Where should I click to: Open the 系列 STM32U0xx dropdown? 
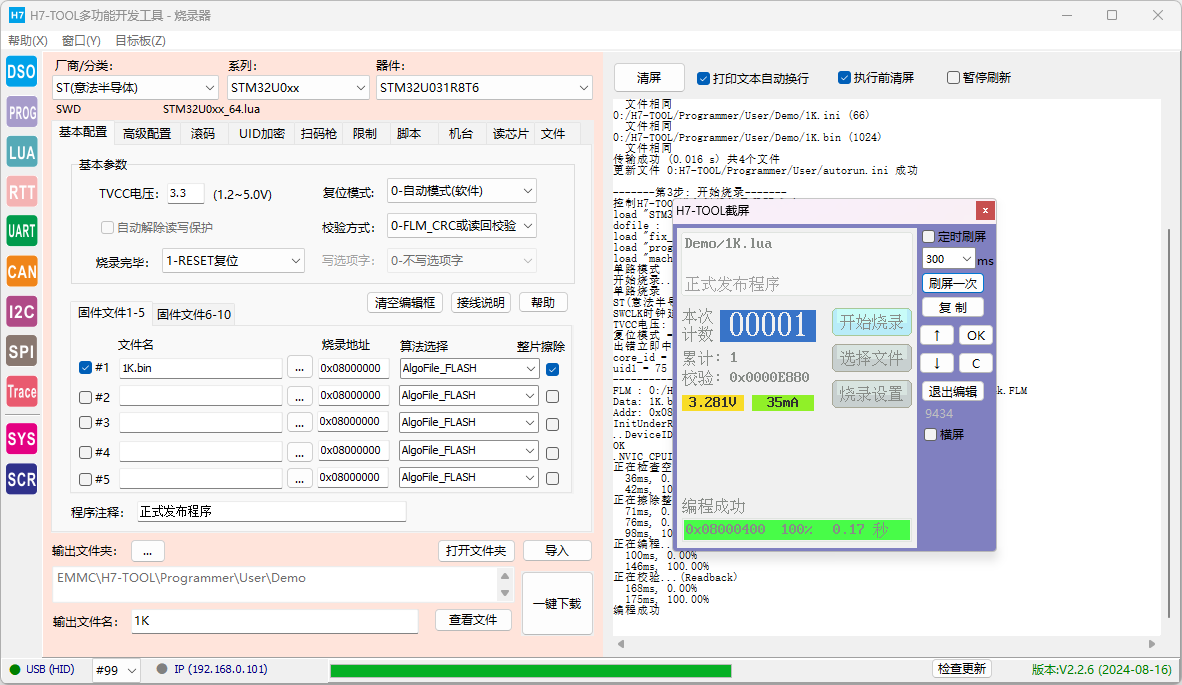298,87
